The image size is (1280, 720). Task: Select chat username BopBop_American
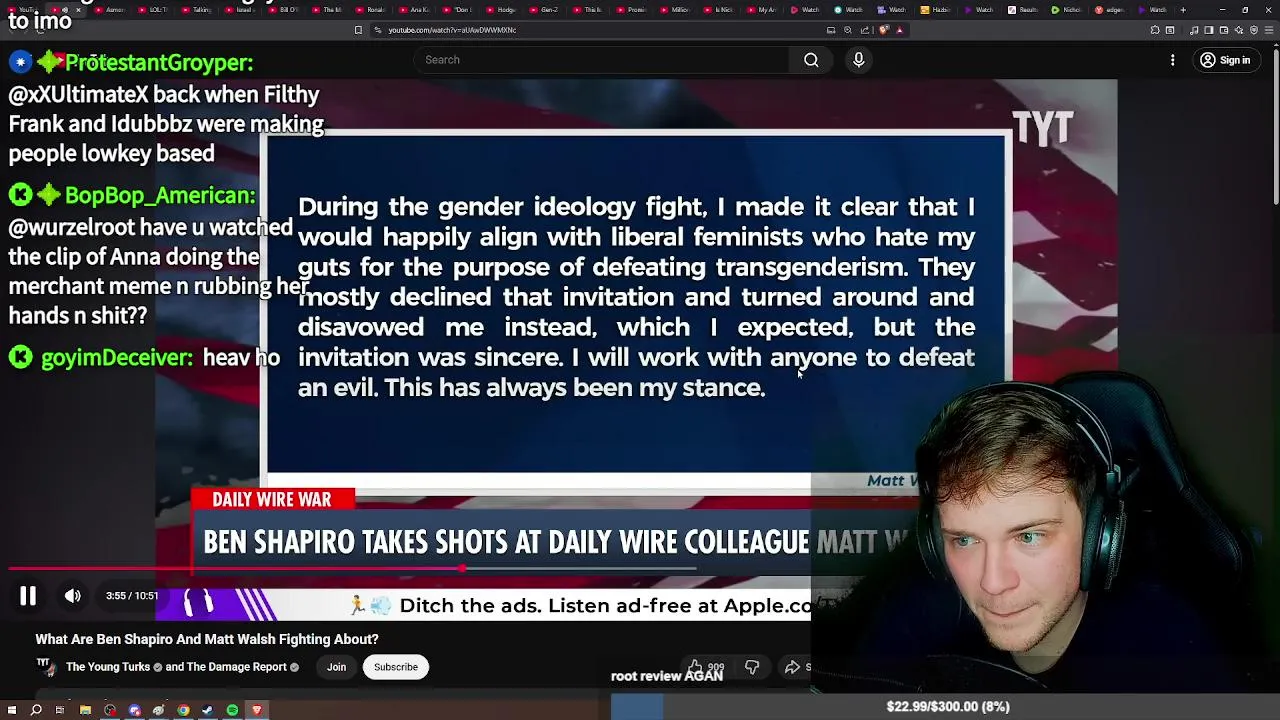[160, 195]
